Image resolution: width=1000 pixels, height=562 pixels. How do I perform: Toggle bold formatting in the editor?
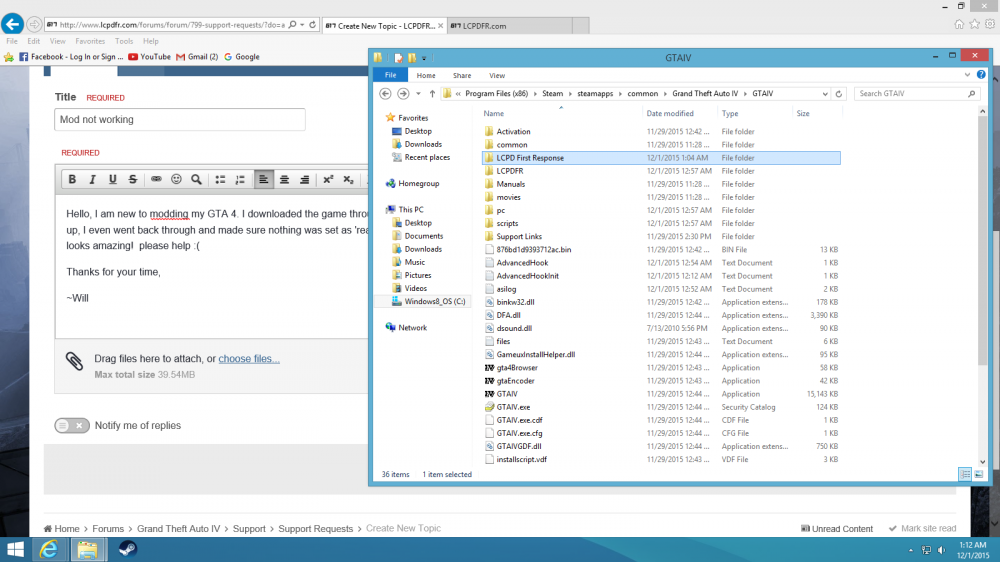coord(72,180)
